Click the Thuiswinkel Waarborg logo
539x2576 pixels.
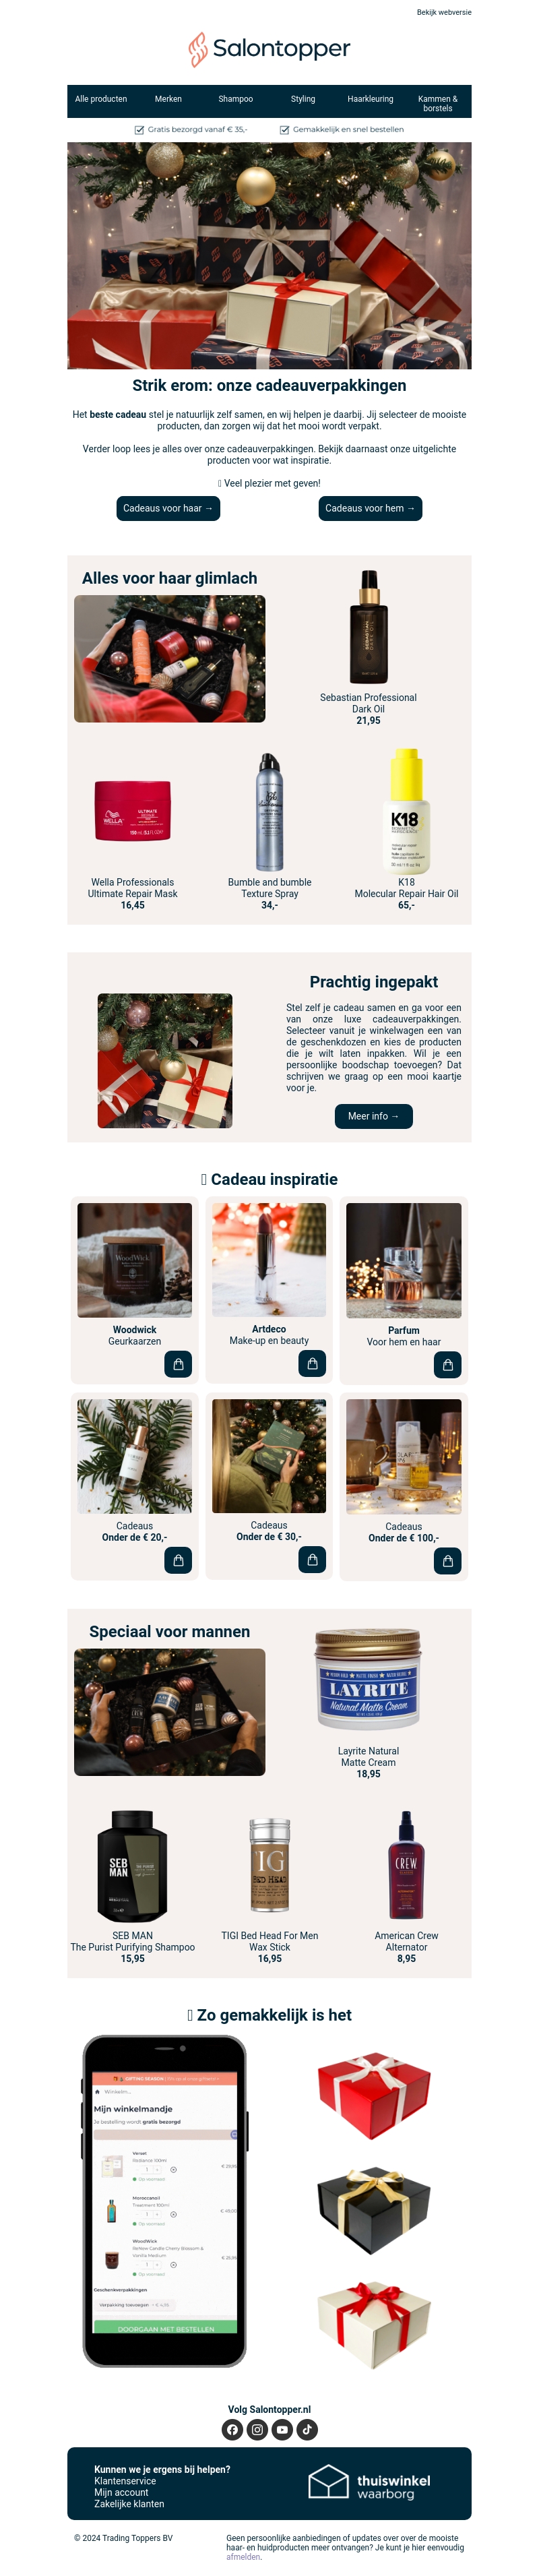pyautogui.click(x=369, y=2482)
